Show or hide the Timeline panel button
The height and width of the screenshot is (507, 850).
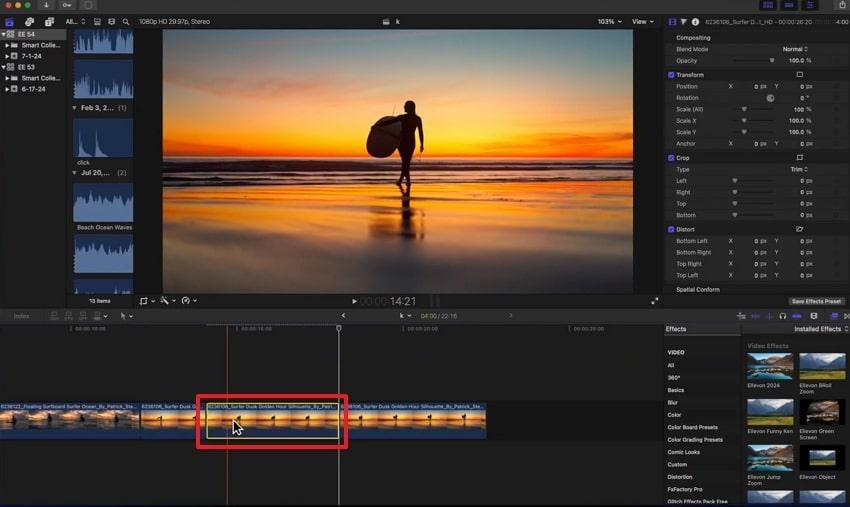point(789,5)
